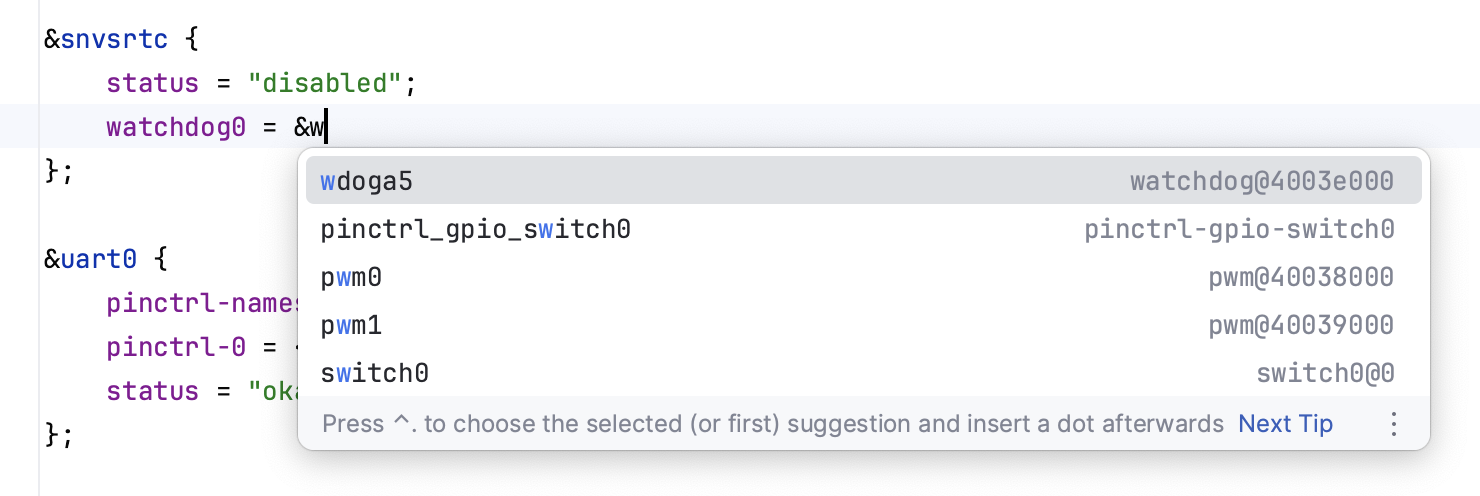Screen dimensions: 1480x496
Task: Click the &snvsrtc node label
Action: 107,41
